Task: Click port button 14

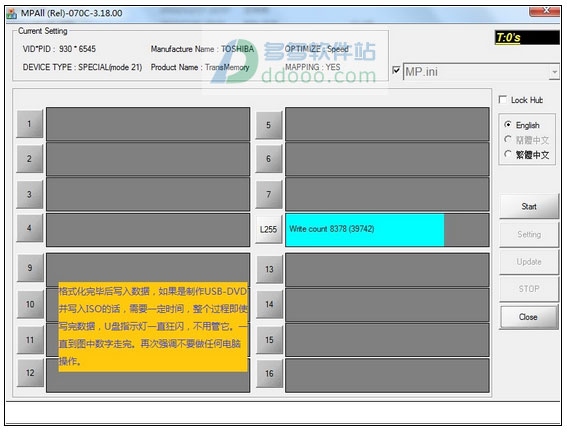Action: [x=269, y=304]
